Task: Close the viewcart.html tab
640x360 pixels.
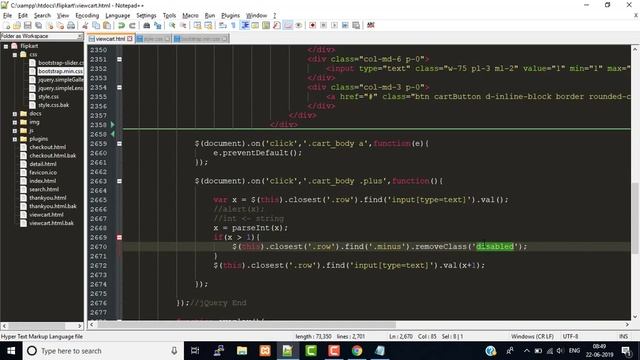Action: [130, 39]
